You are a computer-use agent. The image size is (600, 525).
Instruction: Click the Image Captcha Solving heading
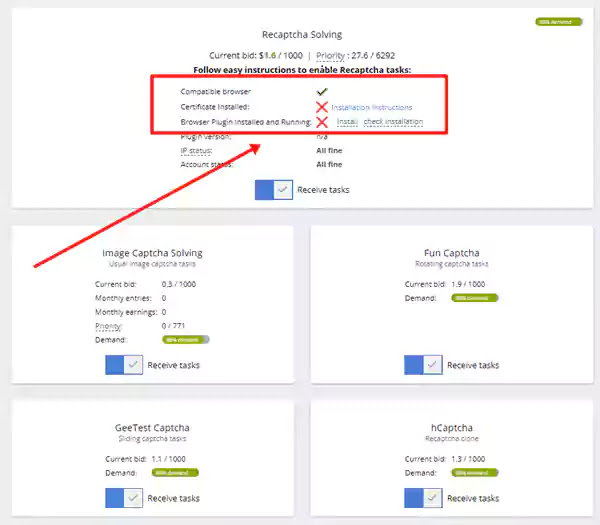click(x=152, y=253)
